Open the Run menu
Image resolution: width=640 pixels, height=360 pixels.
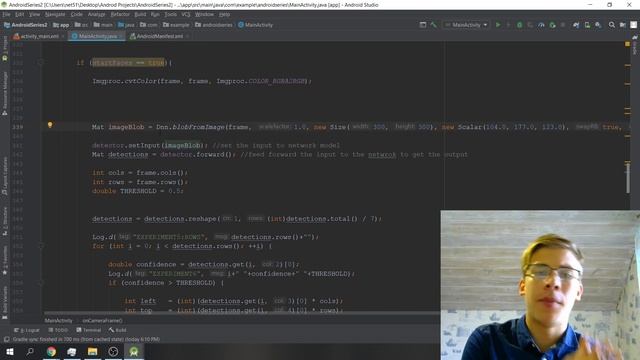[155, 14]
